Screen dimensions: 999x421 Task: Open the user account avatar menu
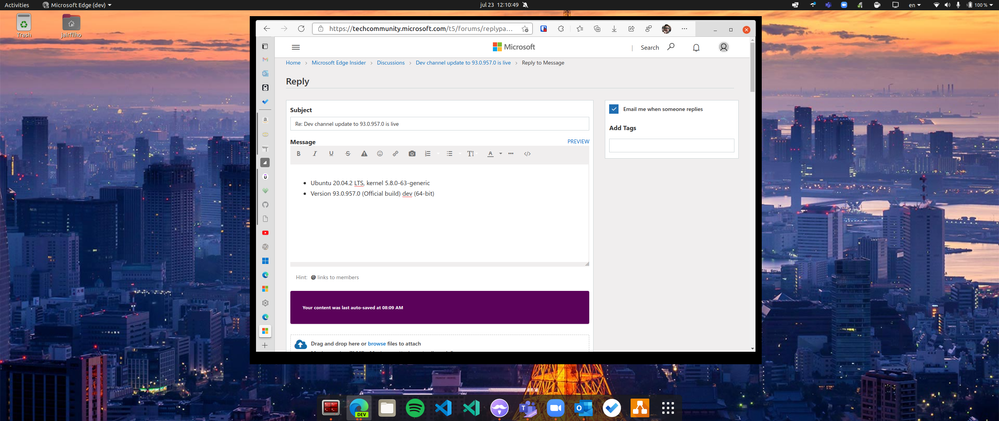[723, 47]
